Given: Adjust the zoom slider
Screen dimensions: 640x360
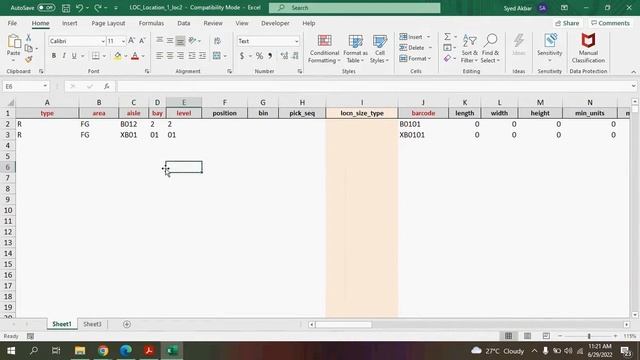Looking at the screenshot, I should coord(589,336).
